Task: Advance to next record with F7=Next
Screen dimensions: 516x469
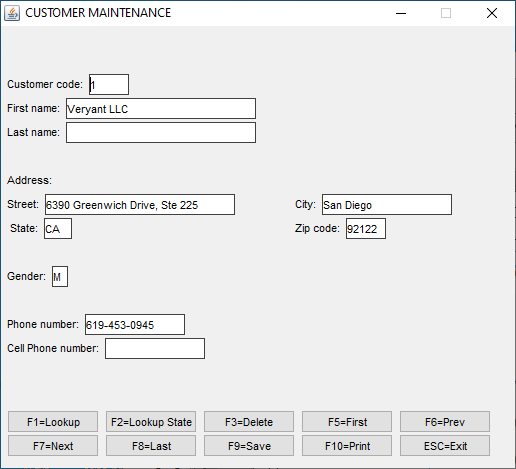Action: pos(53,446)
